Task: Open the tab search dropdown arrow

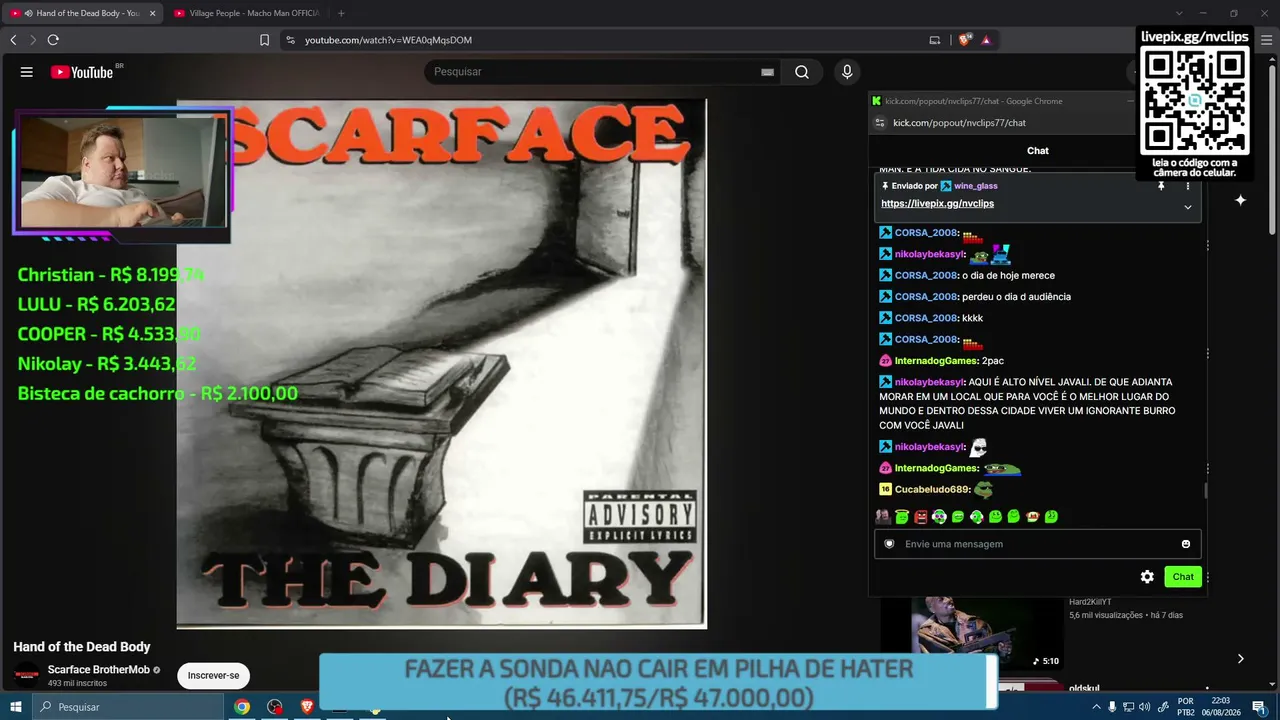Action: 1179,13
